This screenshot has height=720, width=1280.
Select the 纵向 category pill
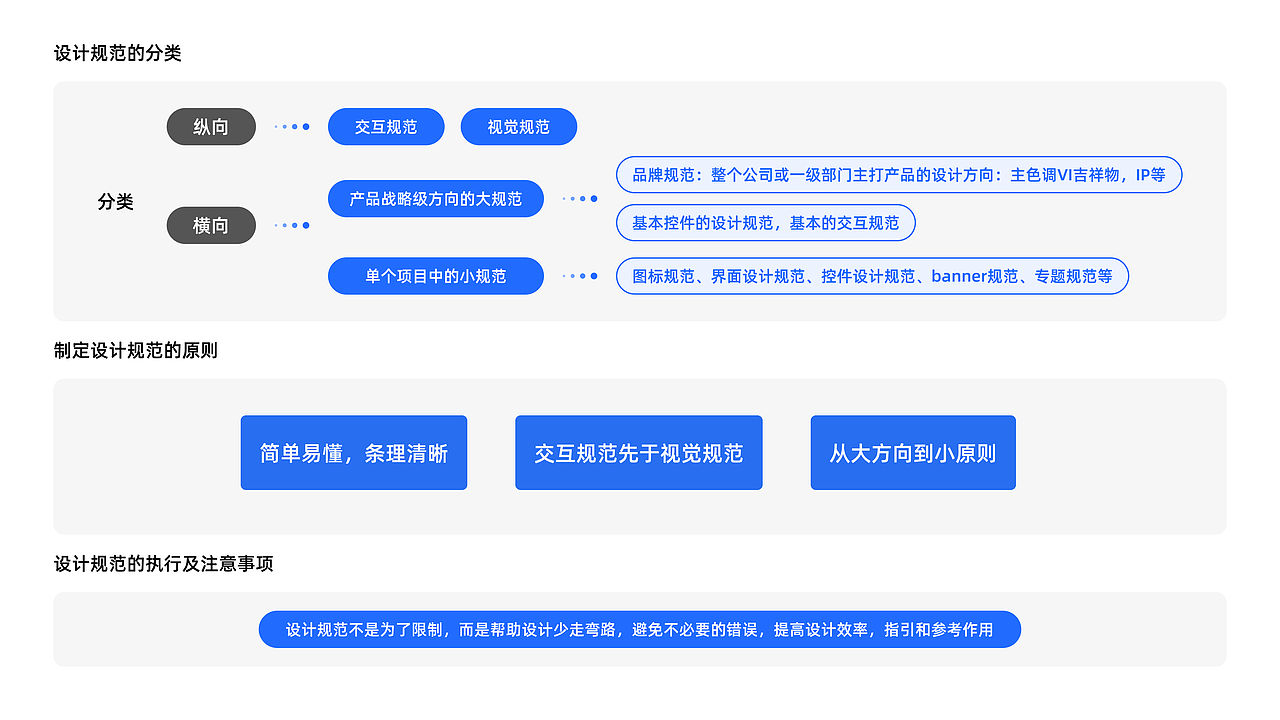coord(210,126)
